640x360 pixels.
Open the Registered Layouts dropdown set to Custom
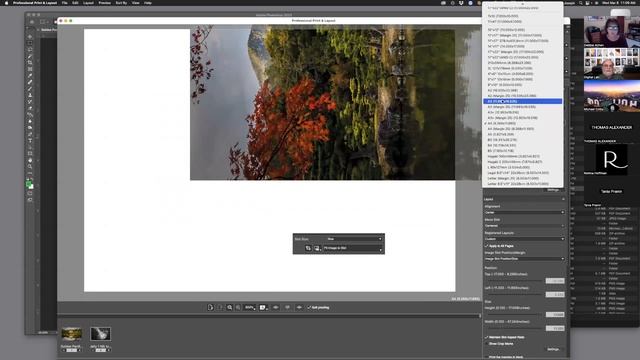pyautogui.click(x=524, y=239)
